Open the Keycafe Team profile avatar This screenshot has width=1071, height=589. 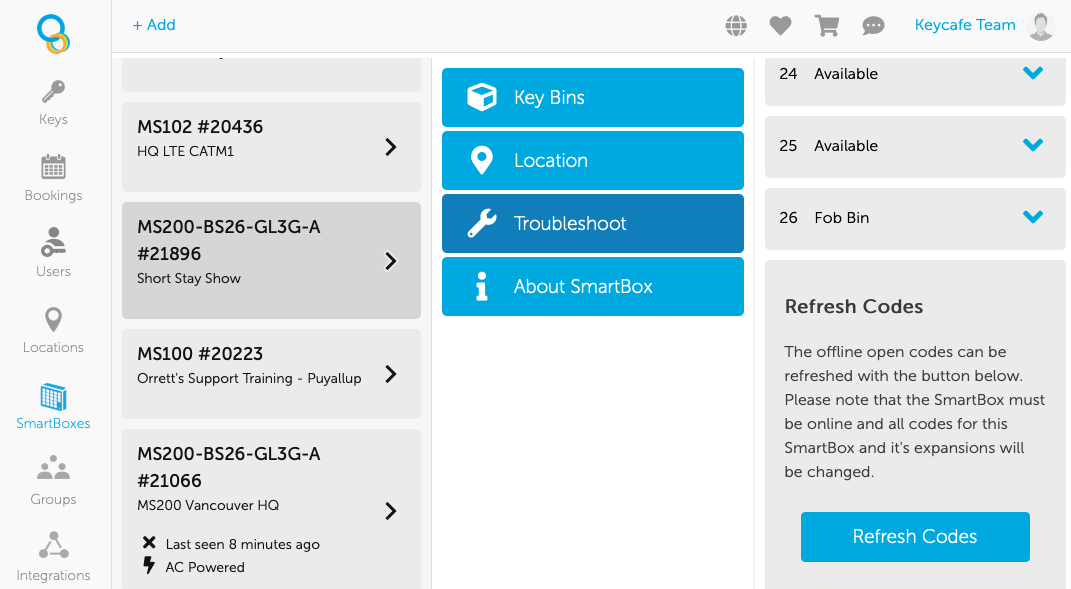click(x=1040, y=25)
